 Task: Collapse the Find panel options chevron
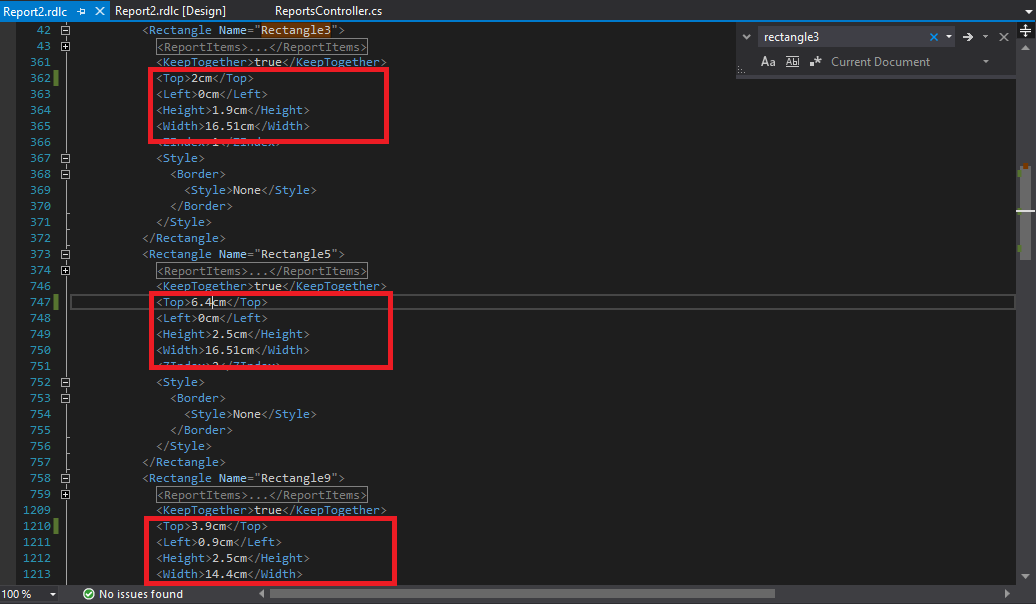(746, 36)
